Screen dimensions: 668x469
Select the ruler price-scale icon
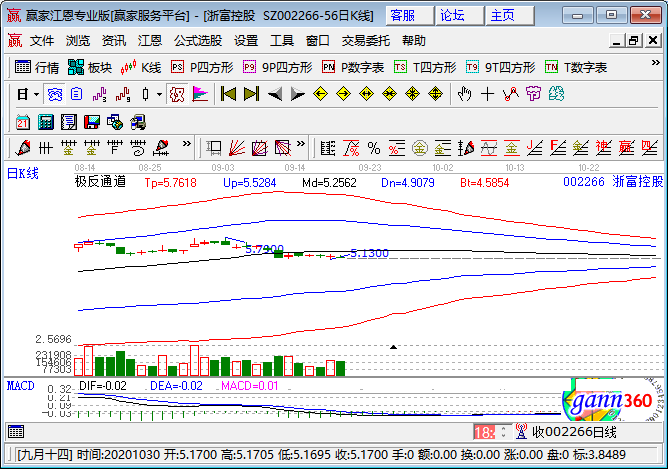click(328, 148)
